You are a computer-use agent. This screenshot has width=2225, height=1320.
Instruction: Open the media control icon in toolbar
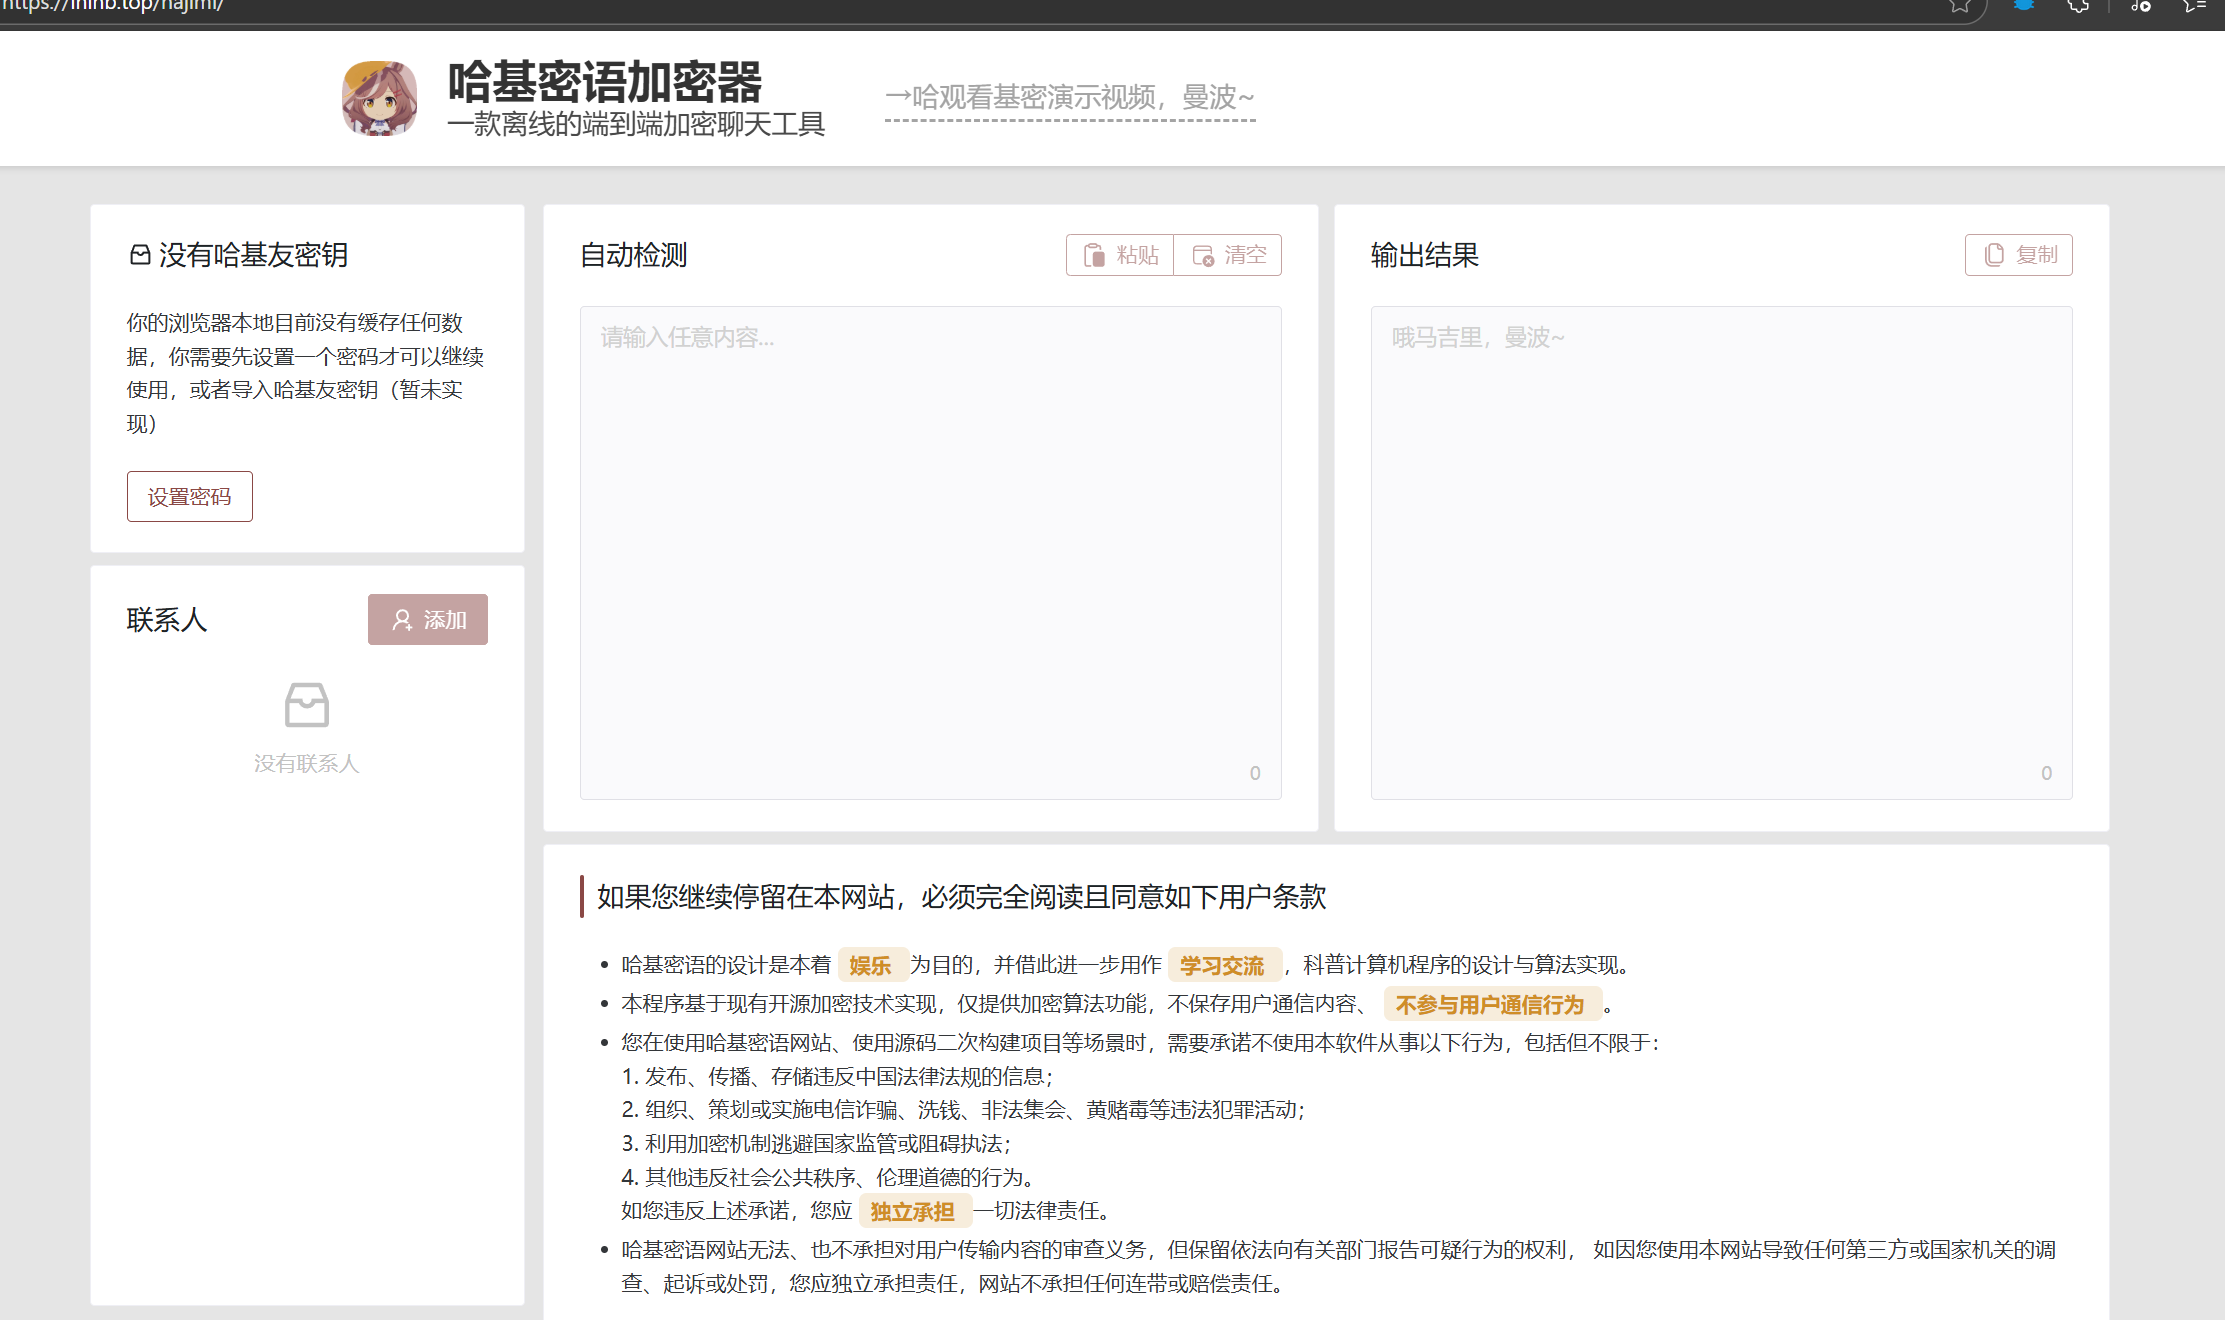pos(2140,6)
